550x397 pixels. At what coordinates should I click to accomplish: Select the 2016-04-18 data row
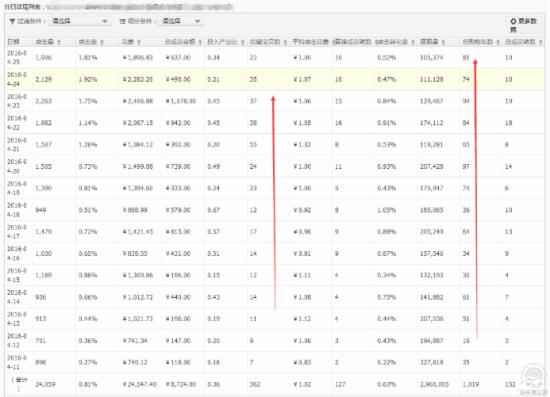[275, 210]
